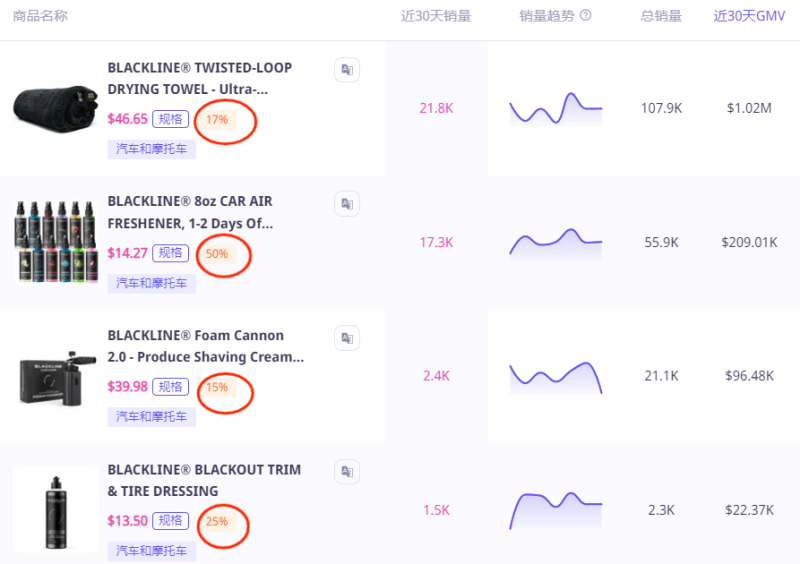Click translate icon for Blackout Trim & Tire Dressing

(x=347, y=471)
